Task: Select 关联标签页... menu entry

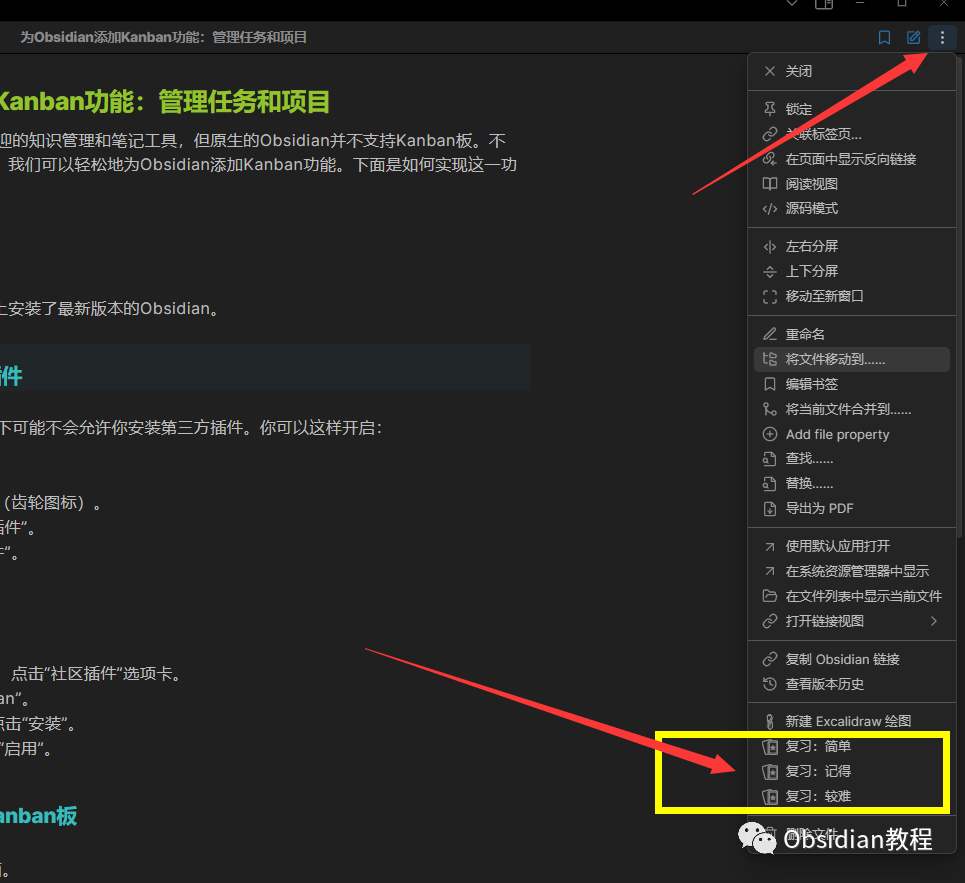Action: 852,134
